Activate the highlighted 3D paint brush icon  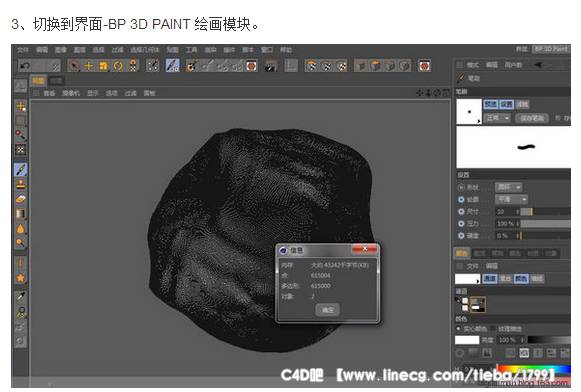tap(172, 66)
